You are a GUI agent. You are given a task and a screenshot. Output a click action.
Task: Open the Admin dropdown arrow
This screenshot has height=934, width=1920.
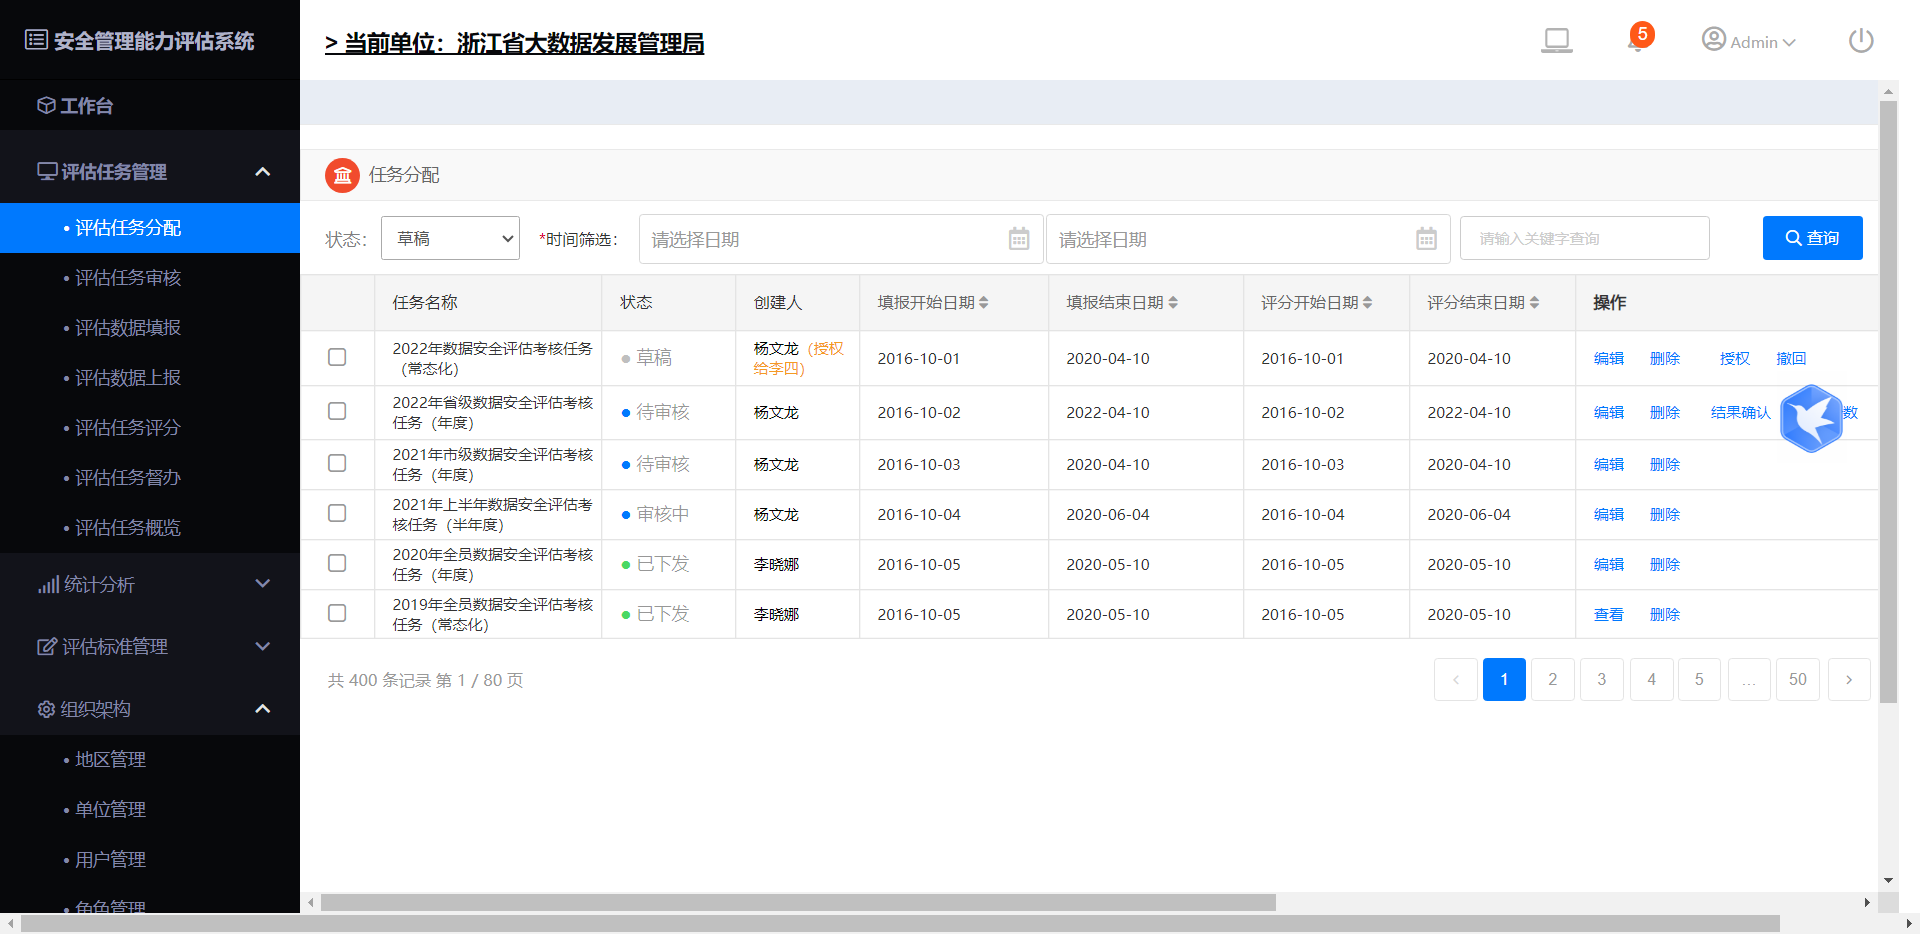pyautogui.click(x=1789, y=42)
